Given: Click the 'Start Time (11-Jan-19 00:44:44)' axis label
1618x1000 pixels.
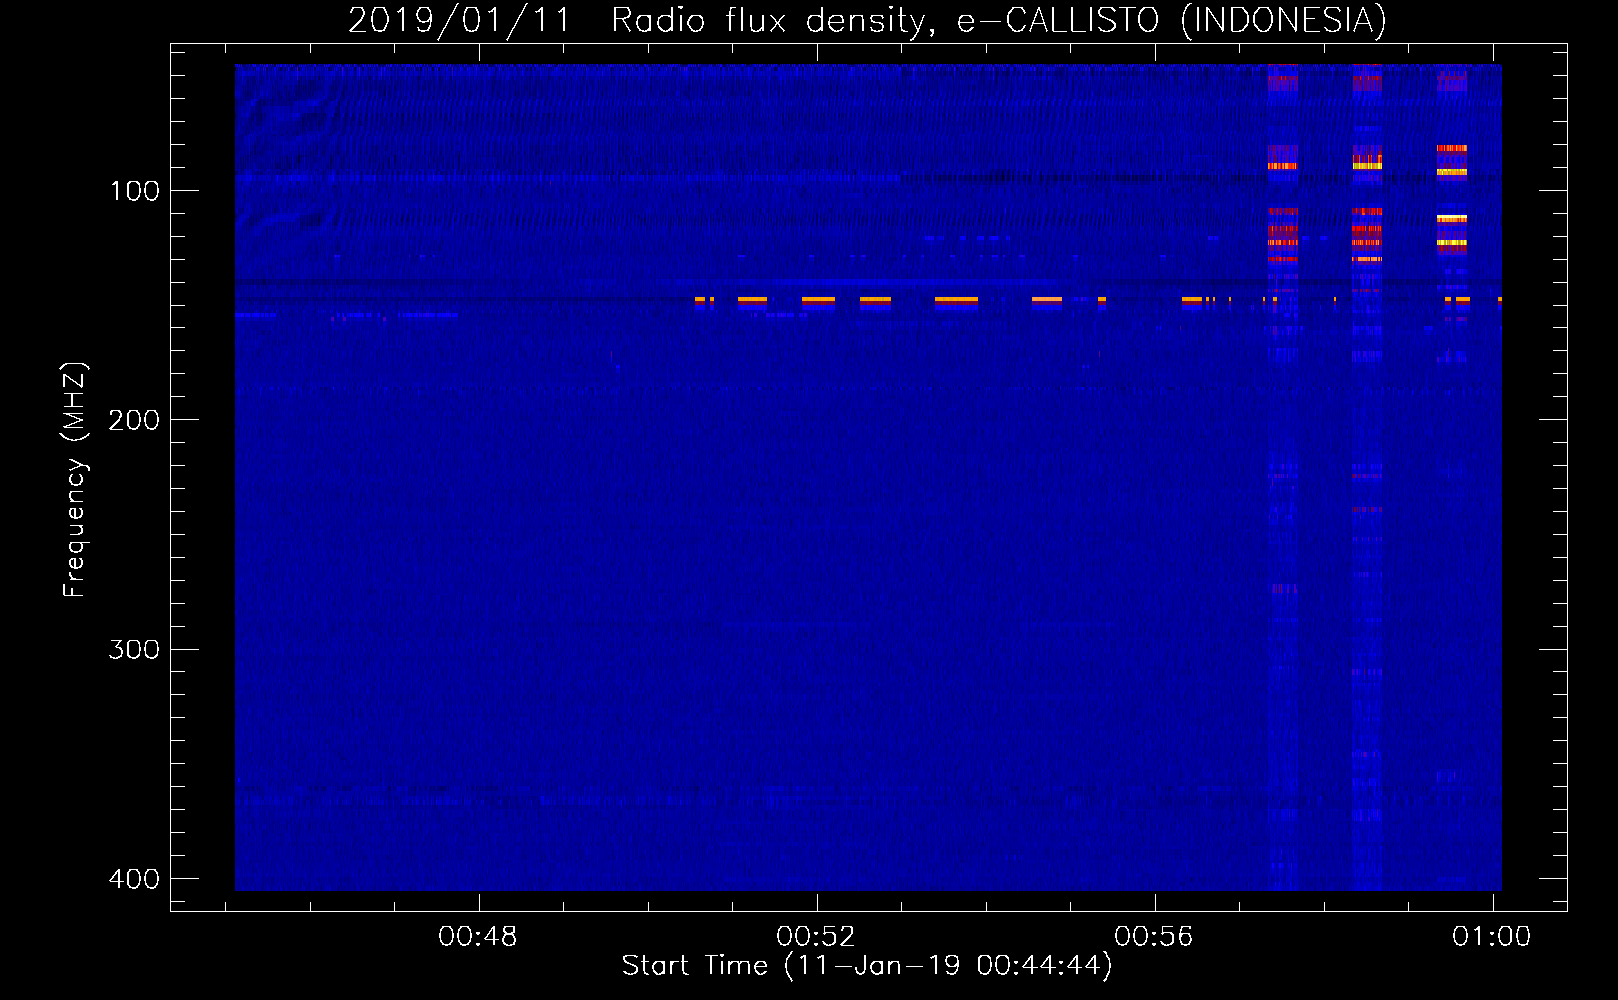Looking at the screenshot, I should click(x=867, y=966).
